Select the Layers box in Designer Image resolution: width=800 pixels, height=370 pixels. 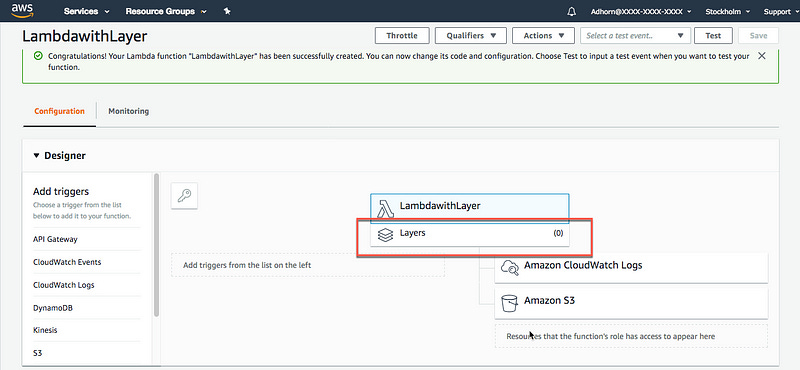pyautogui.click(x=469, y=235)
